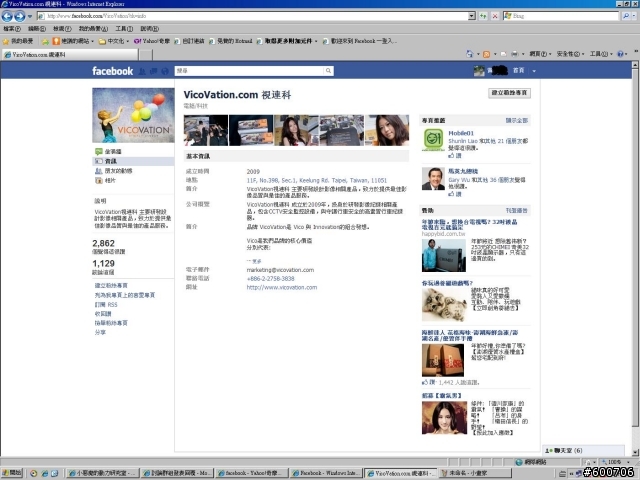Open last photo thumbnail of woman's face
Image resolution: width=640 pixels, height=480 pixels.
(387, 130)
